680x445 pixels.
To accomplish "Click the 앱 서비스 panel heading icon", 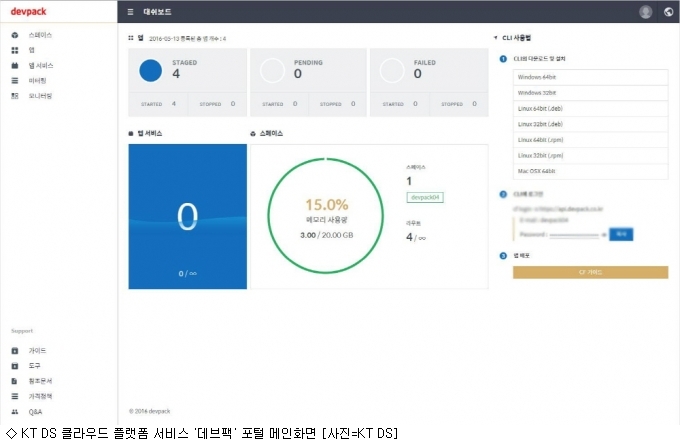I will [131, 134].
